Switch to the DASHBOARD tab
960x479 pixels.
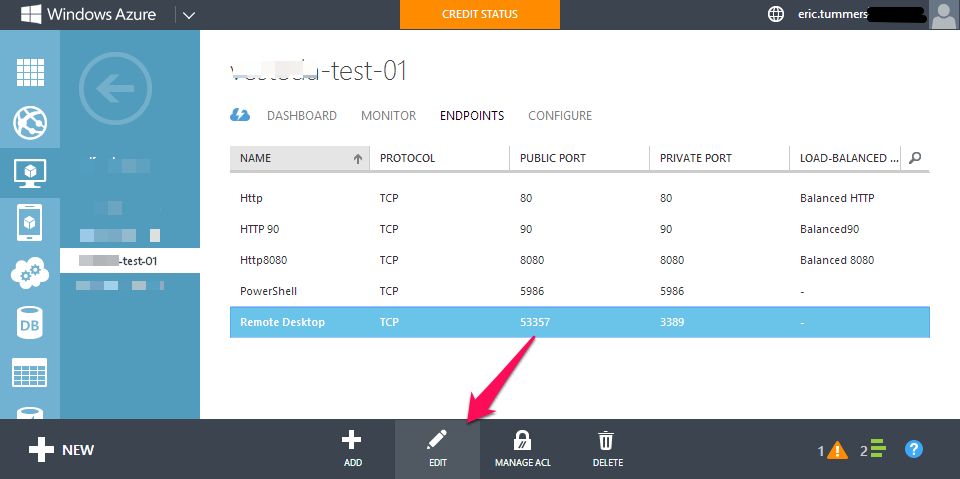[301, 116]
